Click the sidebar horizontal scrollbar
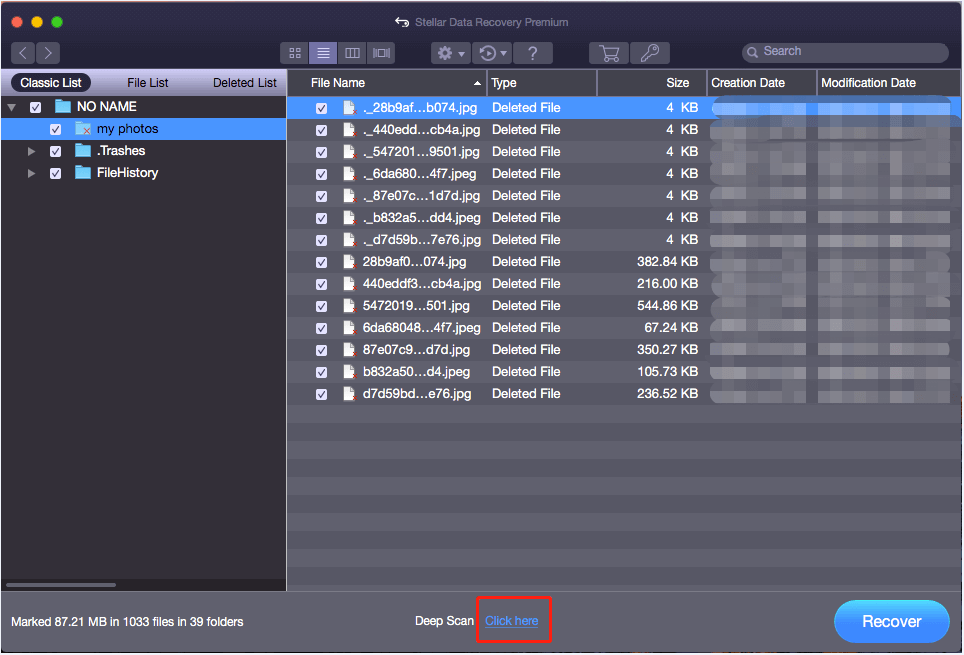This screenshot has height=655, width=964. pos(60,585)
